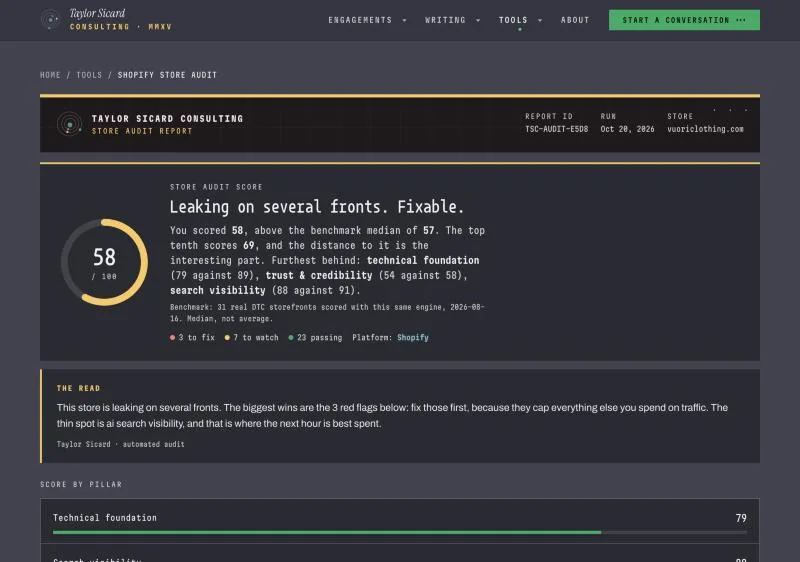Viewport: 800px width, 562px height.
Task: Click benchmark note about 31 DTC storefronts
Action: point(327,313)
